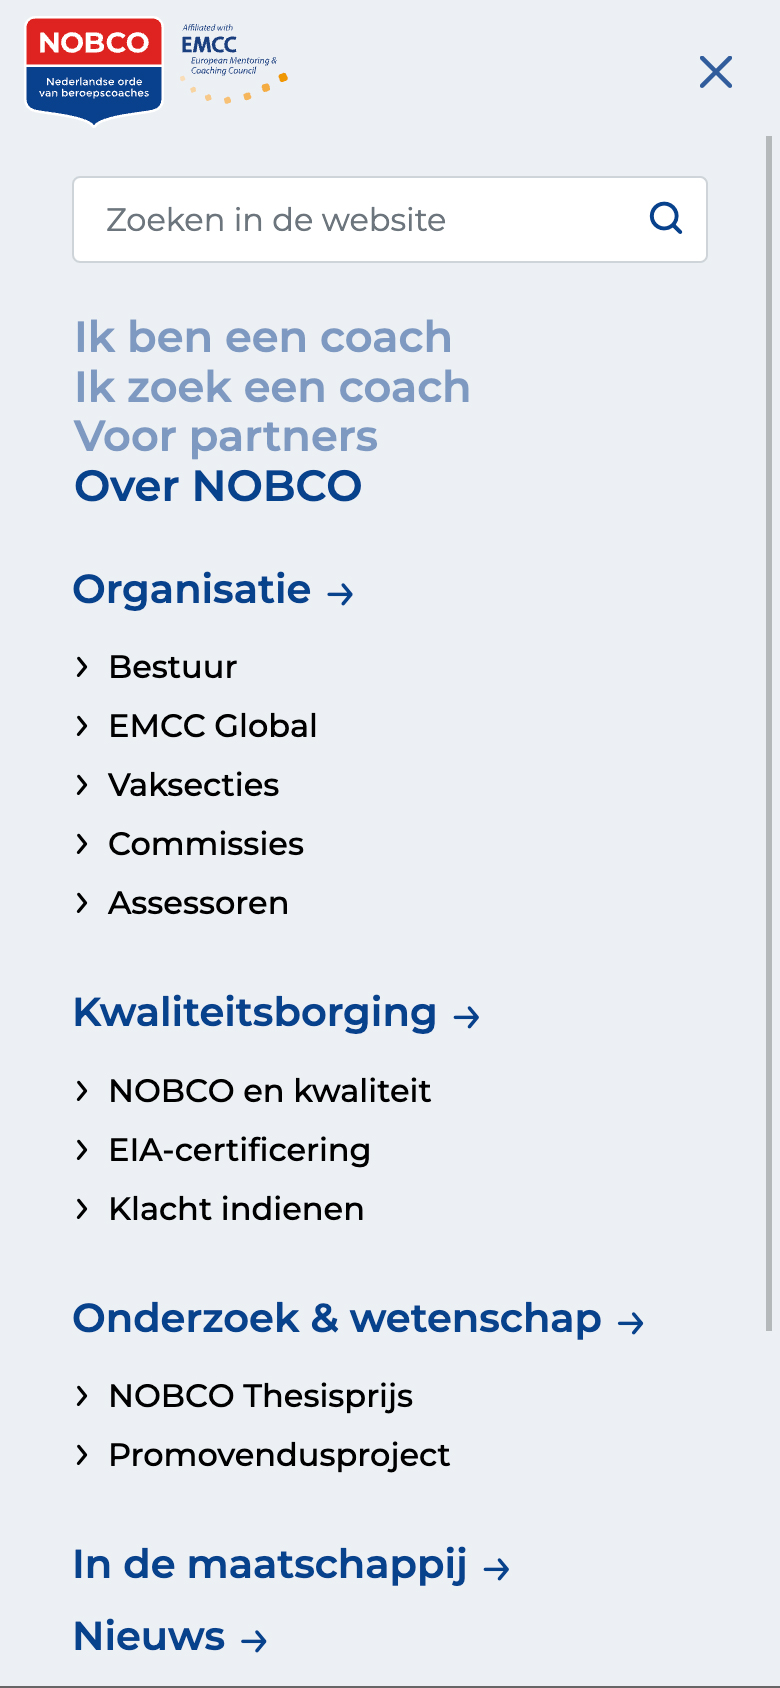
Task: Click the chevron before Commissies
Action: coord(83,844)
